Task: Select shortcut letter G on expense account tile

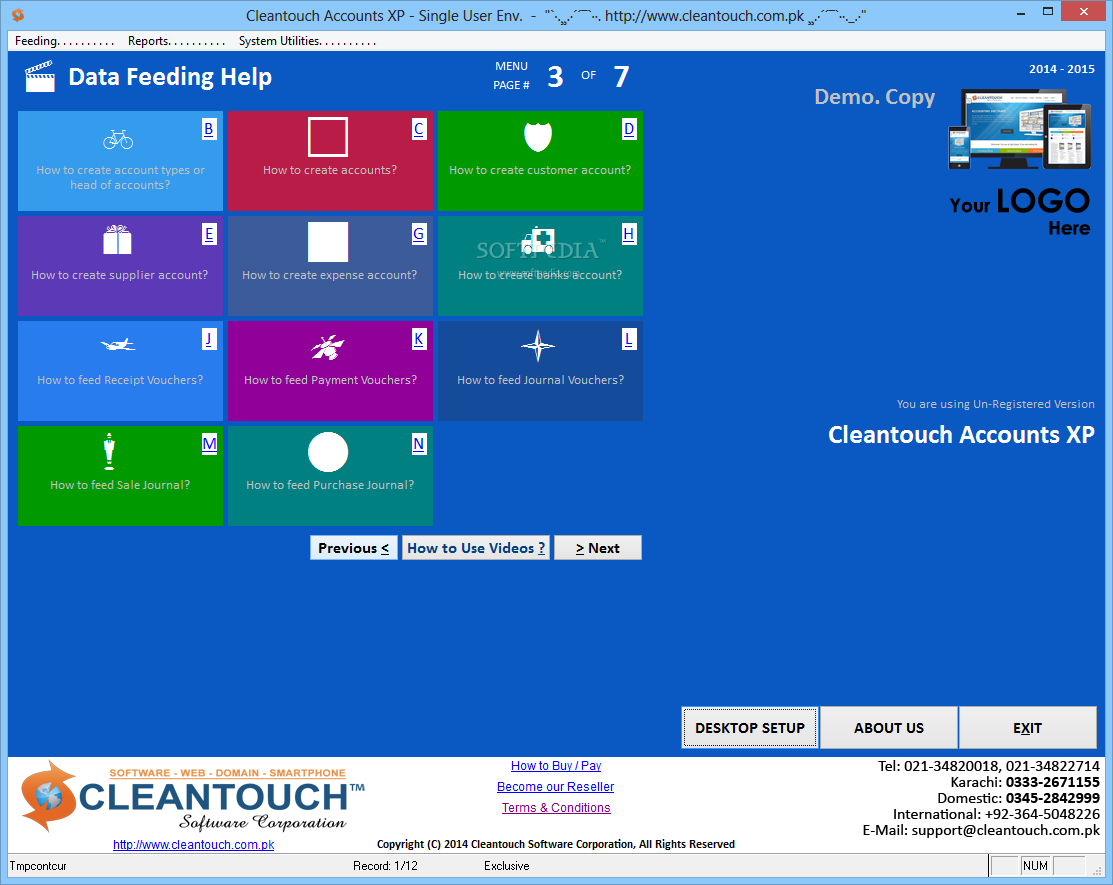Action: [419, 234]
